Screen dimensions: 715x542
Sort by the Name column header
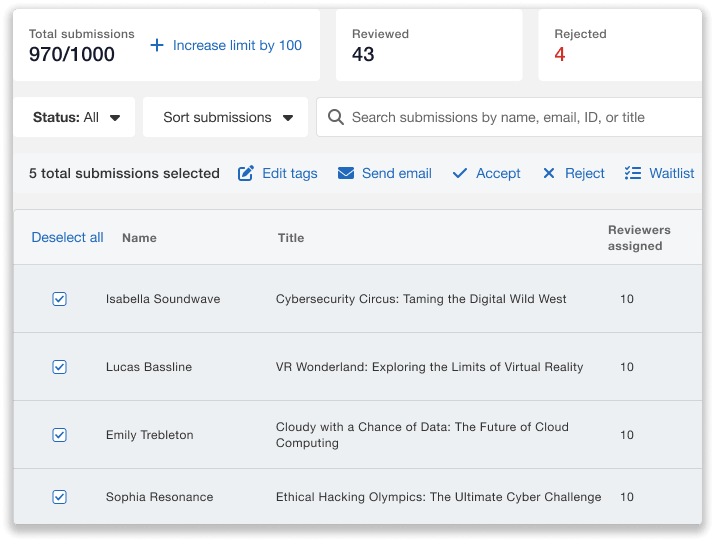(139, 238)
